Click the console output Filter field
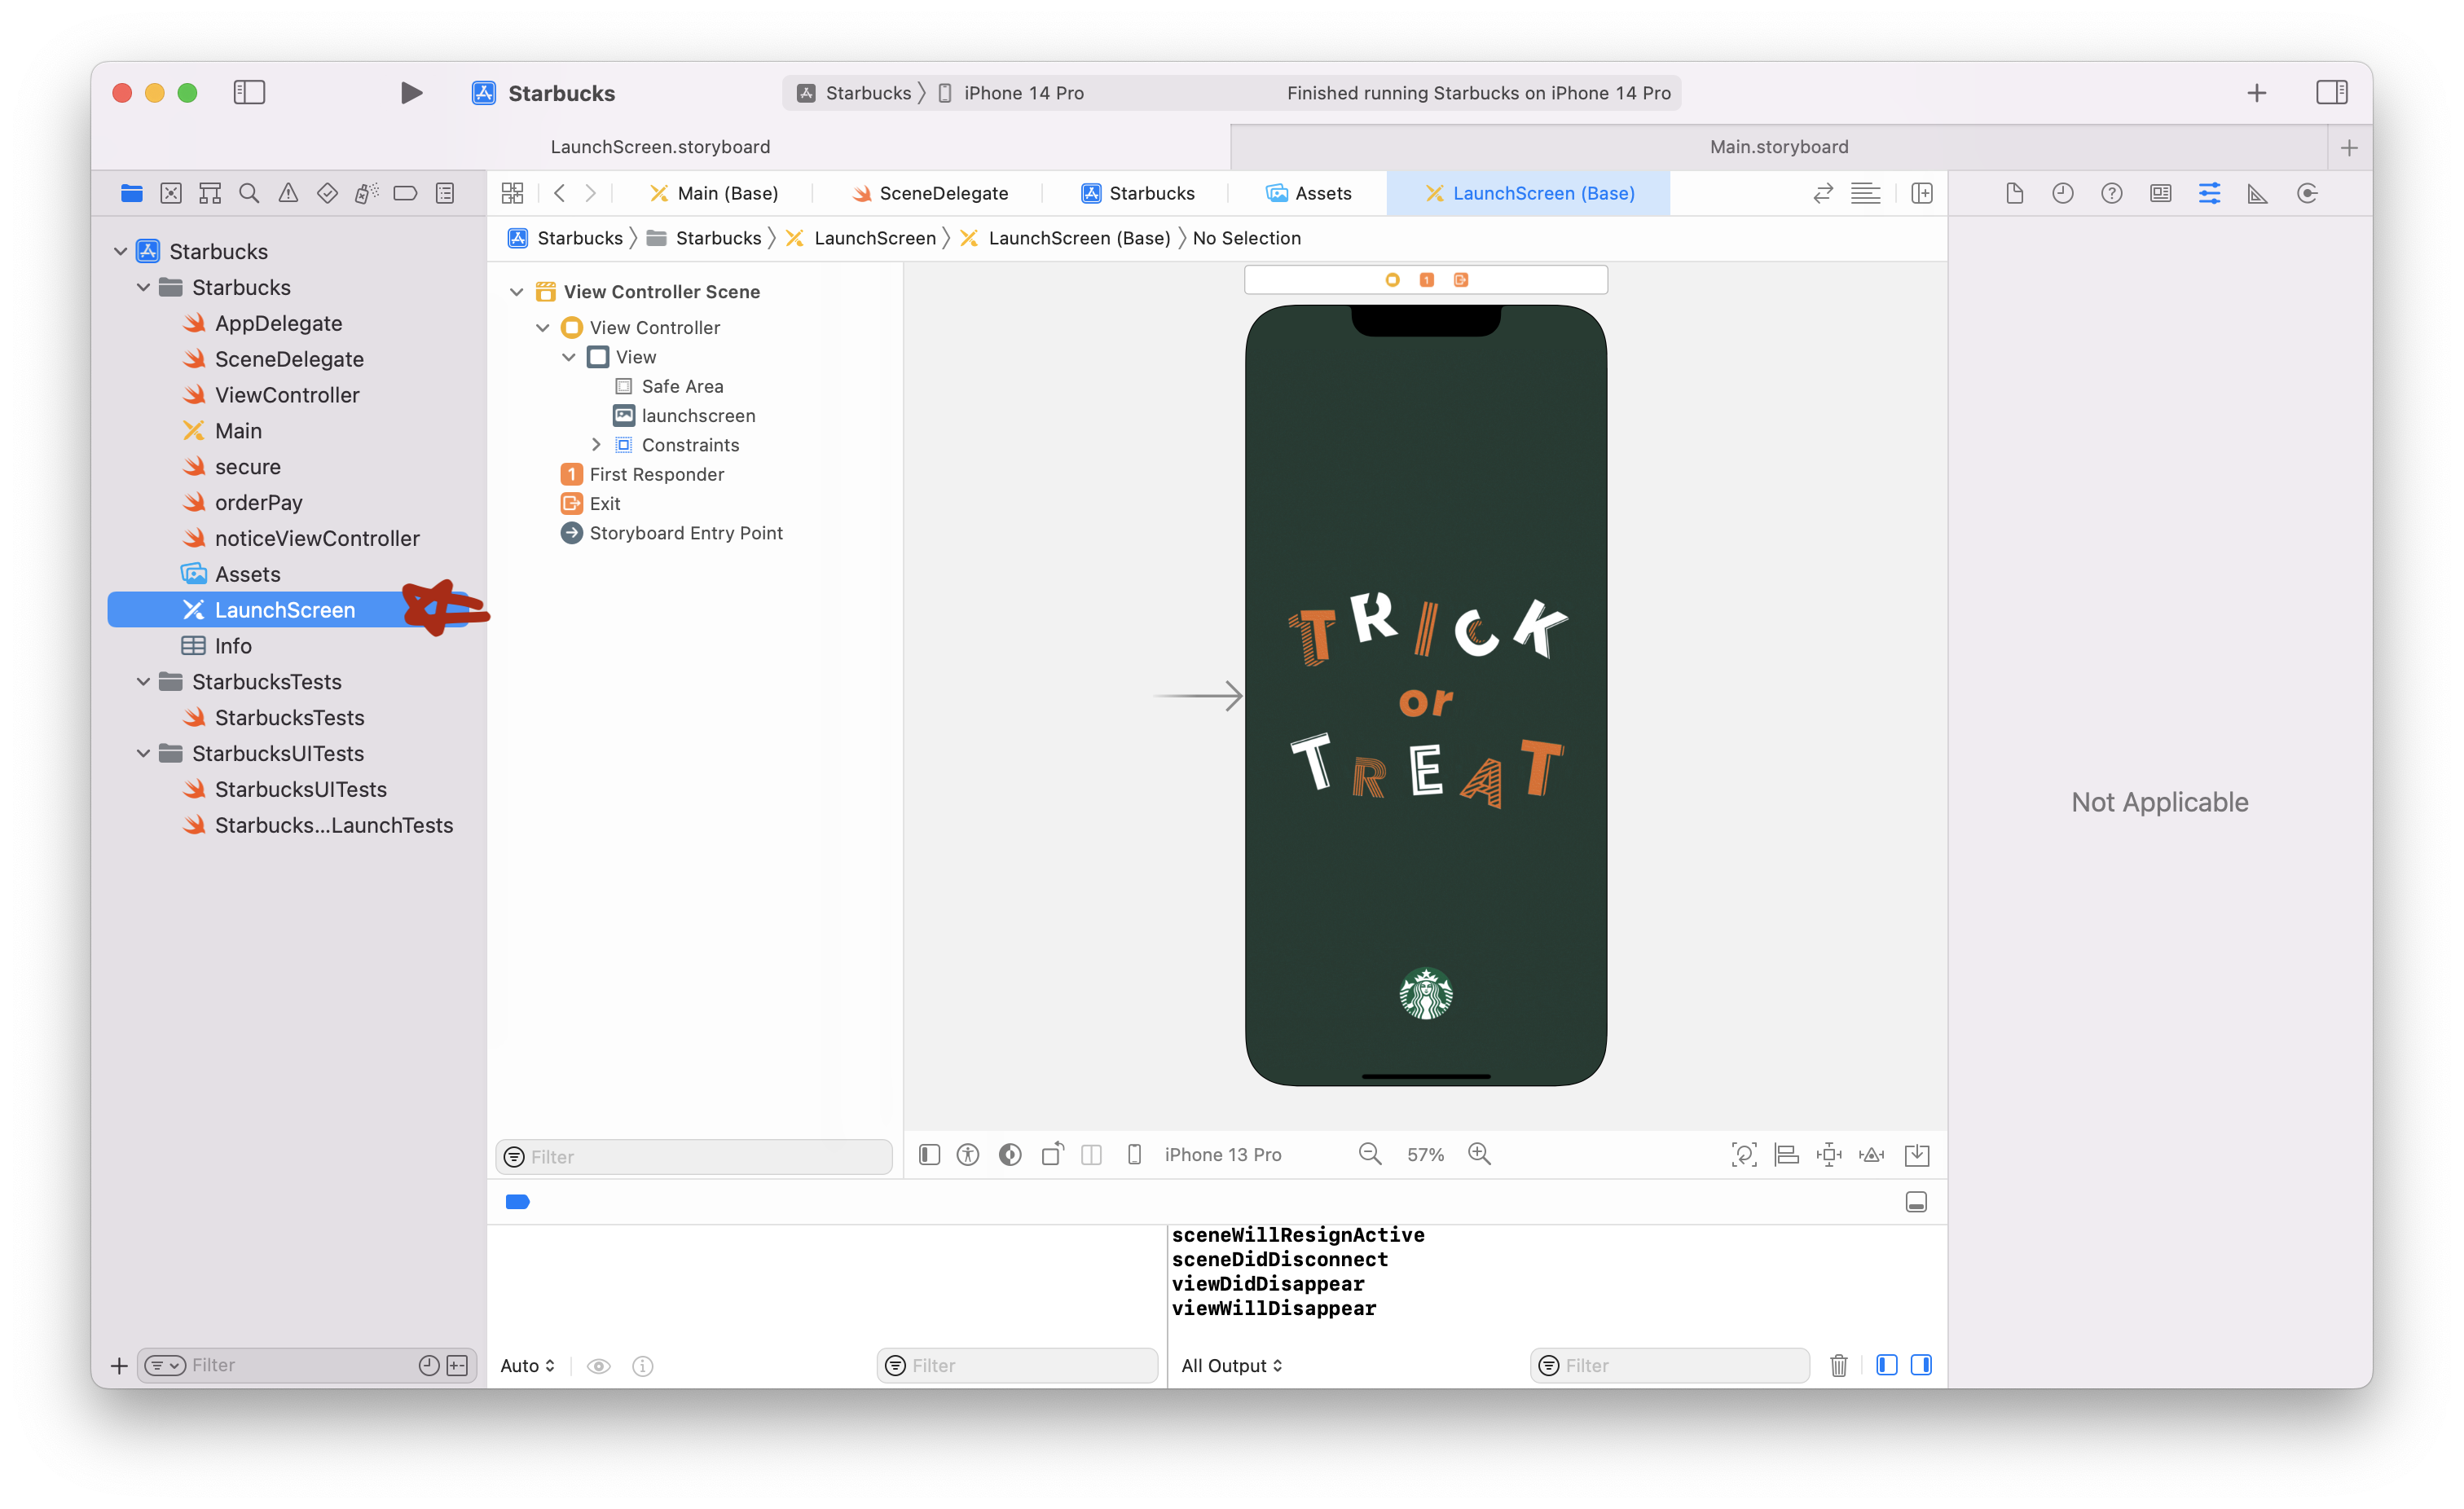This screenshot has width=2464, height=1509. pyautogui.click(x=1669, y=1365)
